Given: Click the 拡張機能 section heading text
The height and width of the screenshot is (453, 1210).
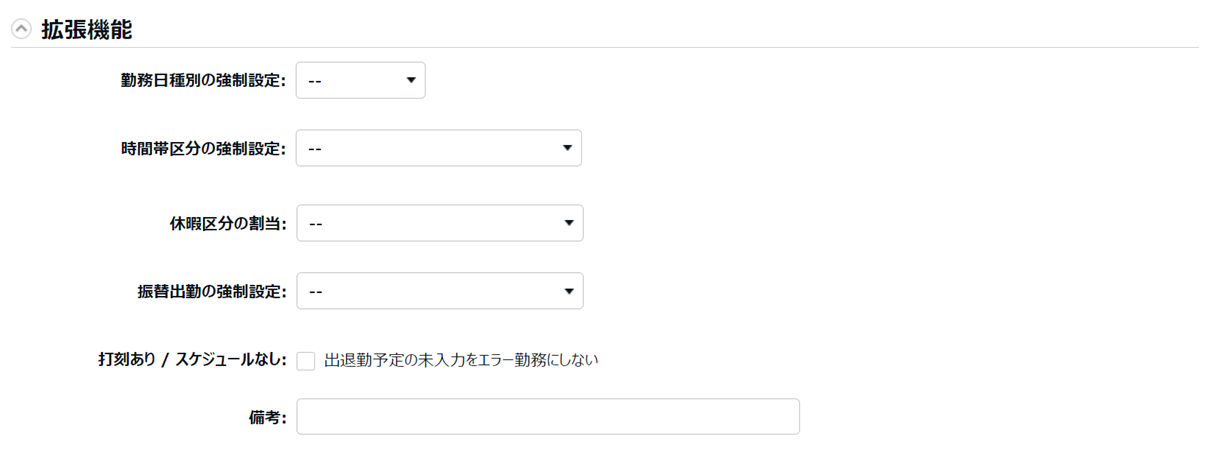Looking at the screenshot, I should (x=86, y=30).
